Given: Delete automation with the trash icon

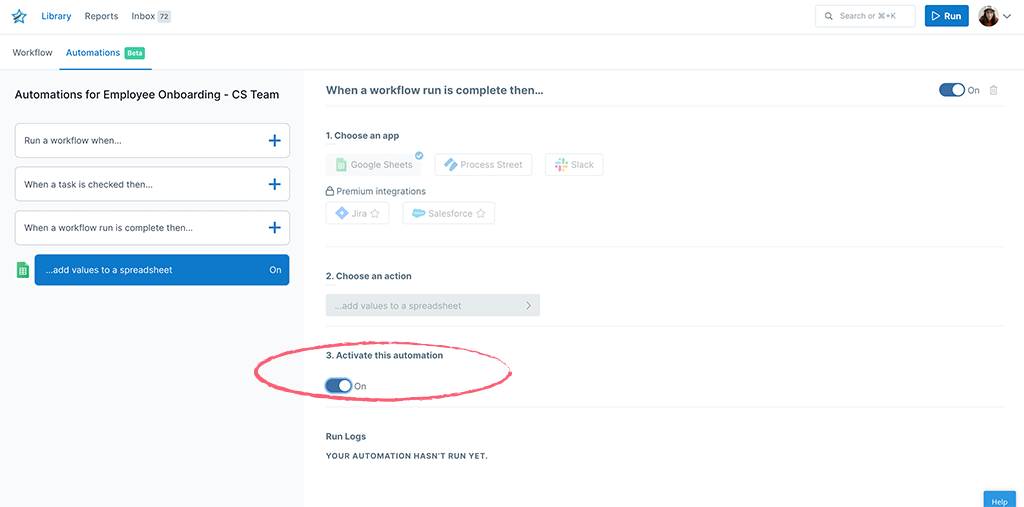Looking at the screenshot, I should click(x=993, y=90).
